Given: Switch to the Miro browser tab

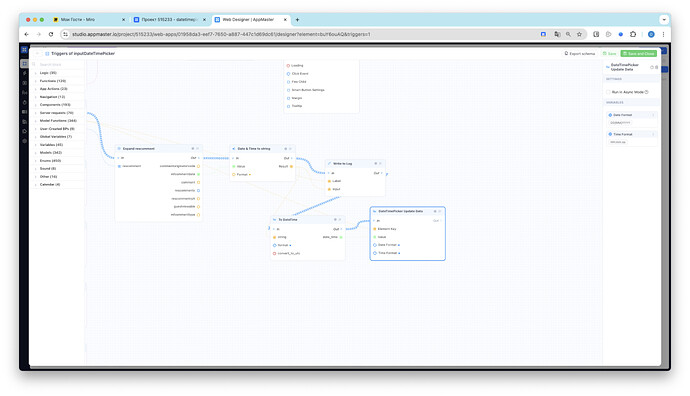Looking at the screenshot, I should tap(88, 19).
